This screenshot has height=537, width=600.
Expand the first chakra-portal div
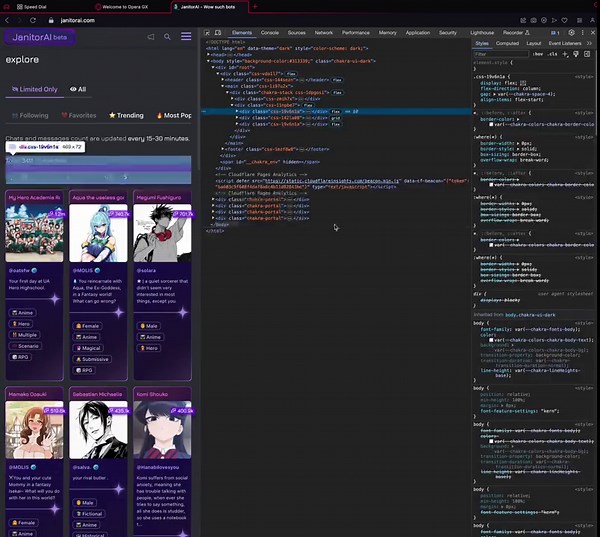point(213,199)
